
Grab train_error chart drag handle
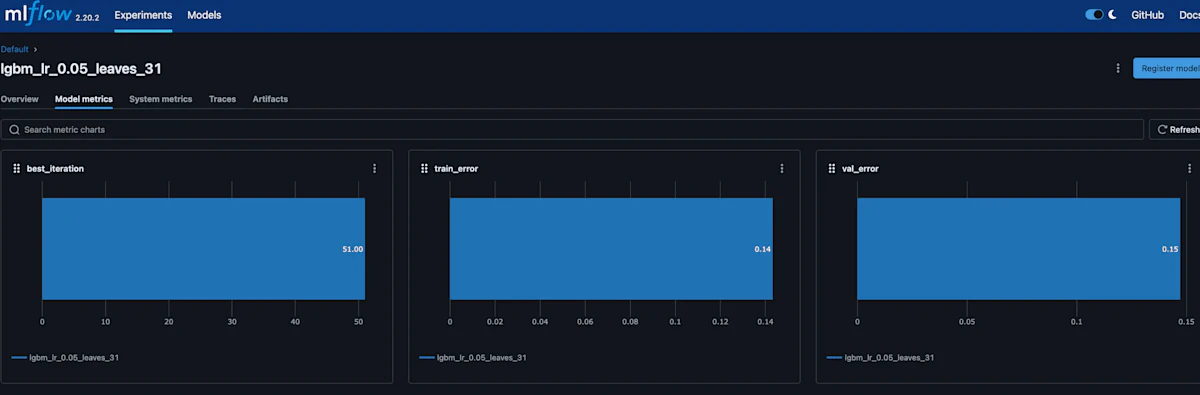pyautogui.click(x=424, y=169)
